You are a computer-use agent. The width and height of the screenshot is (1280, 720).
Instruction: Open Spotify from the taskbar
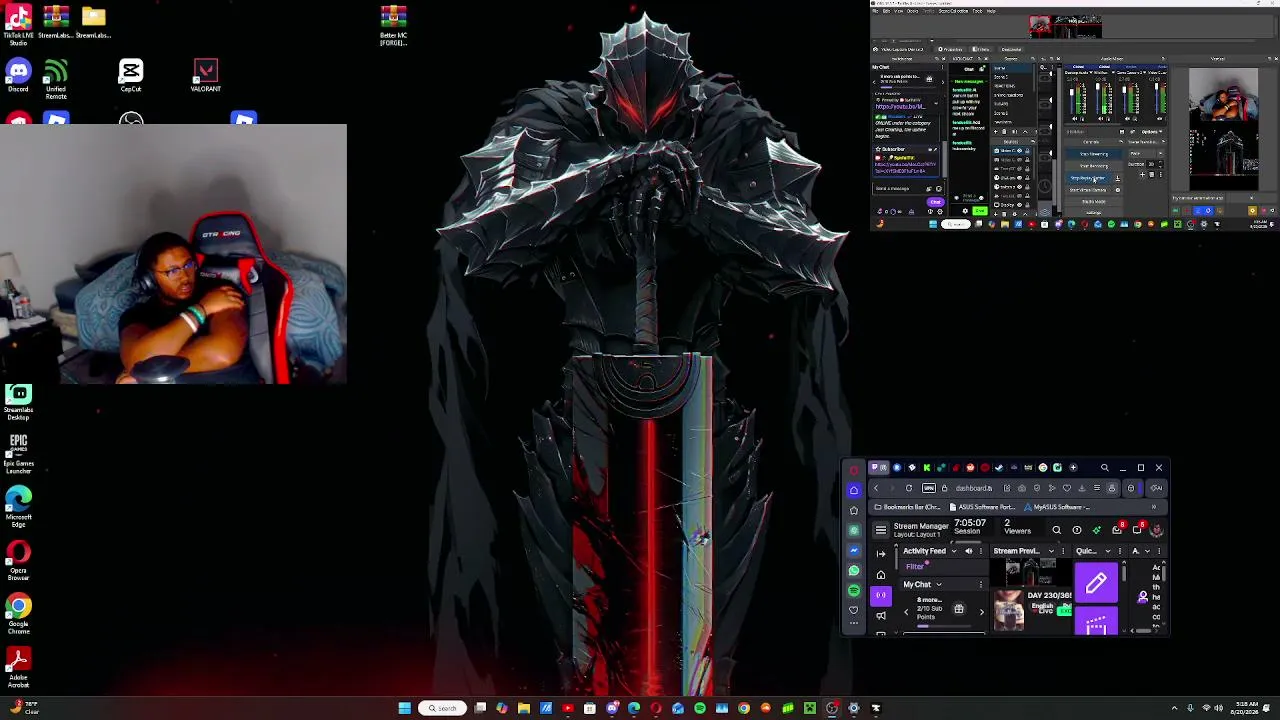tap(700, 708)
